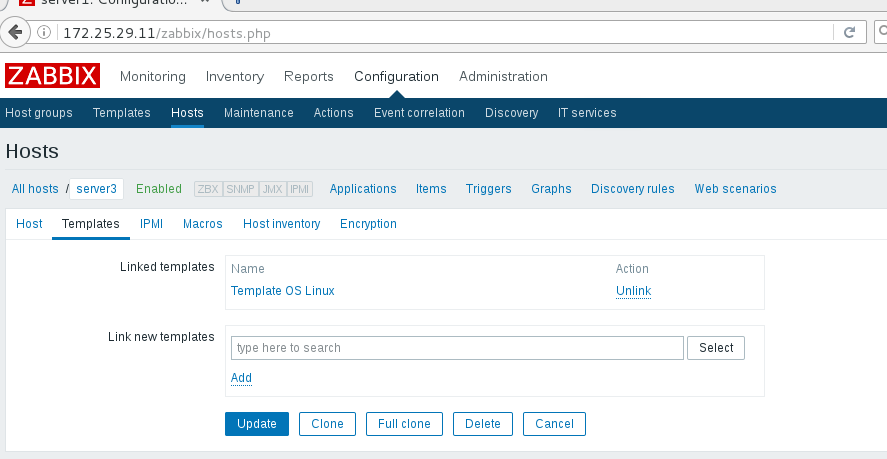
Task: Open the Reports menu
Action: click(309, 76)
